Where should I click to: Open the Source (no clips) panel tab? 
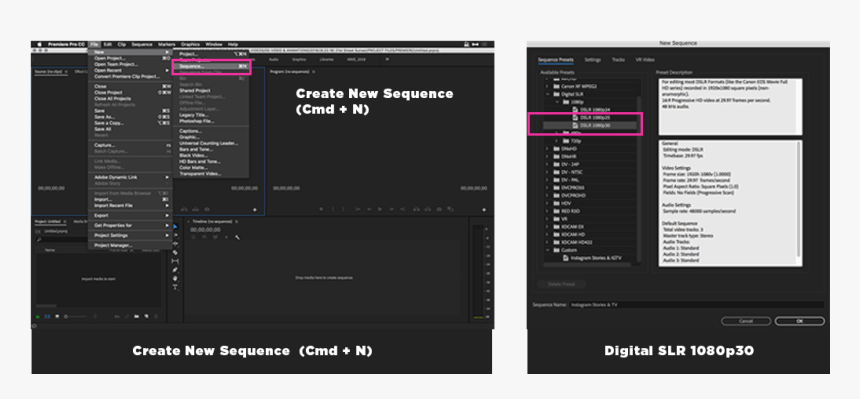click(x=48, y=71)
